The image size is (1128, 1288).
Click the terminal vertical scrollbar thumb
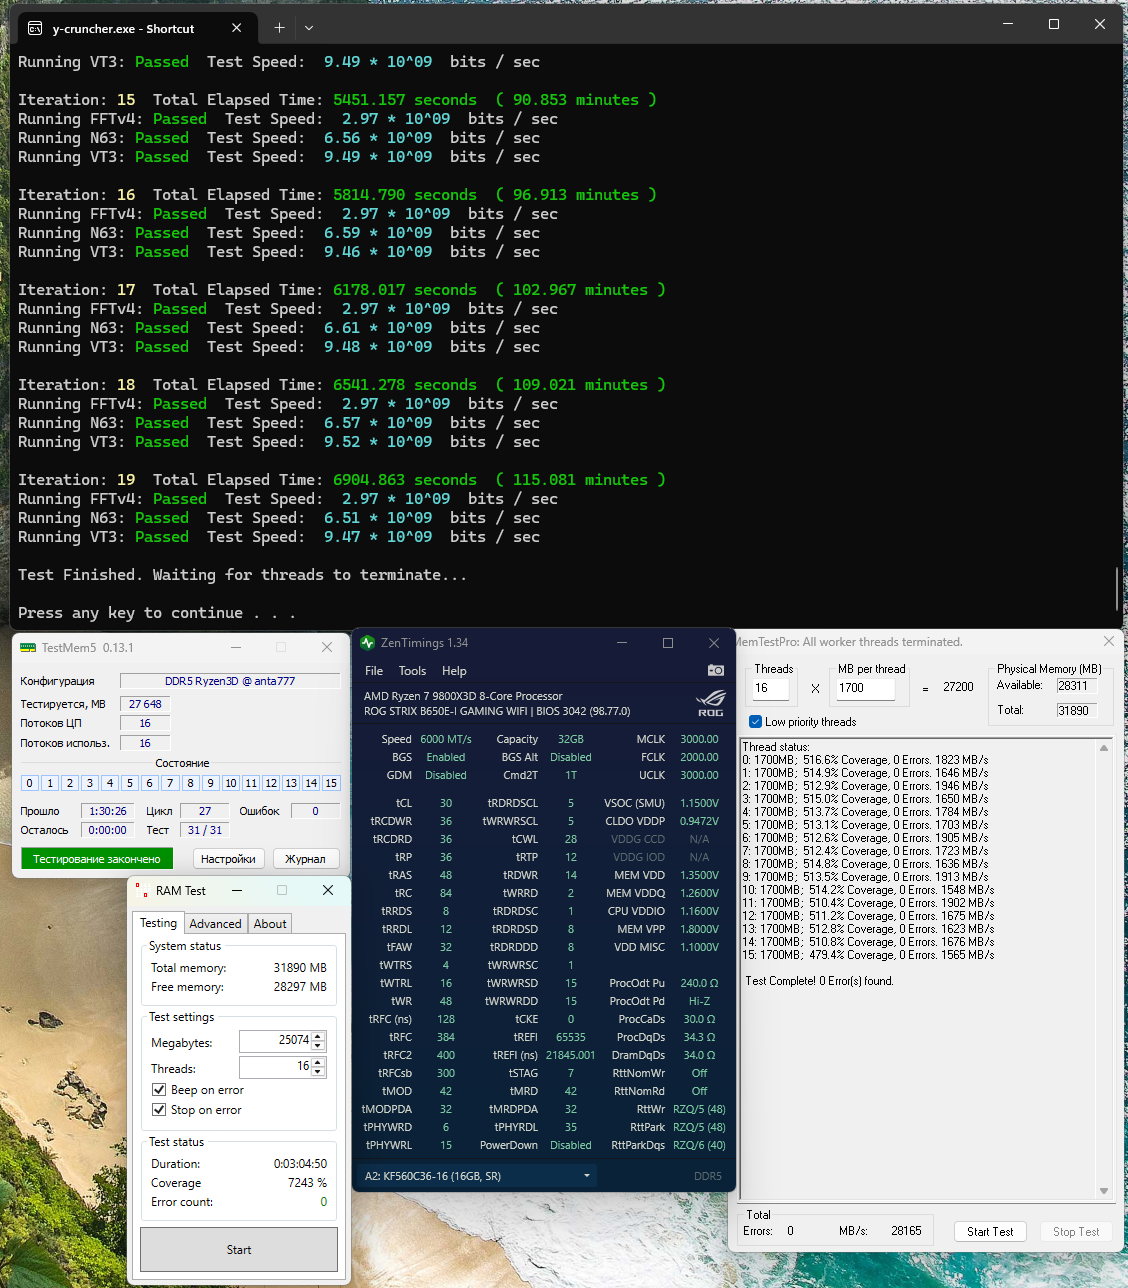1117,588
